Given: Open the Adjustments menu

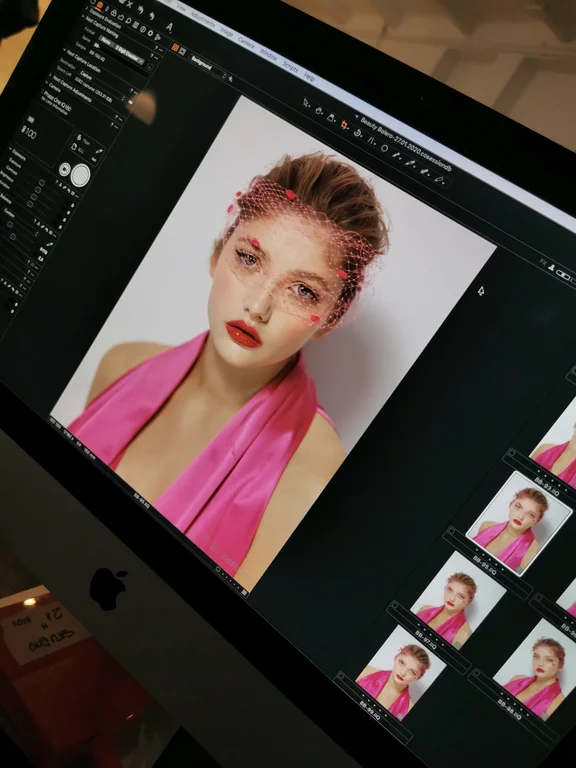Looking at the screenshot, I should (203, 19).
